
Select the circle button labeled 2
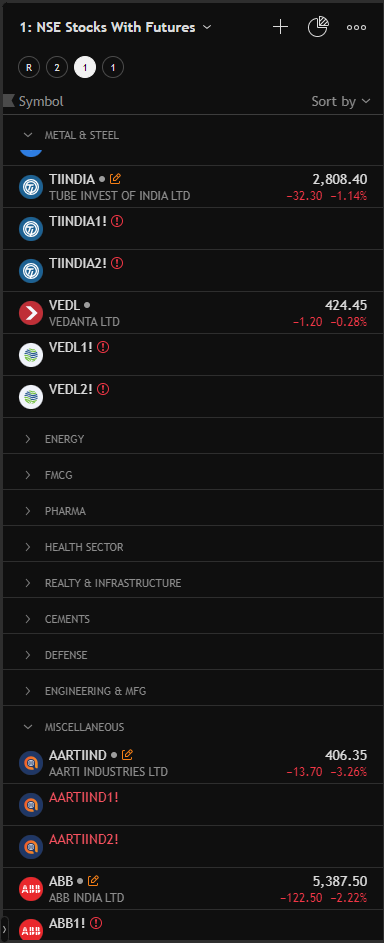click(57, 67)
